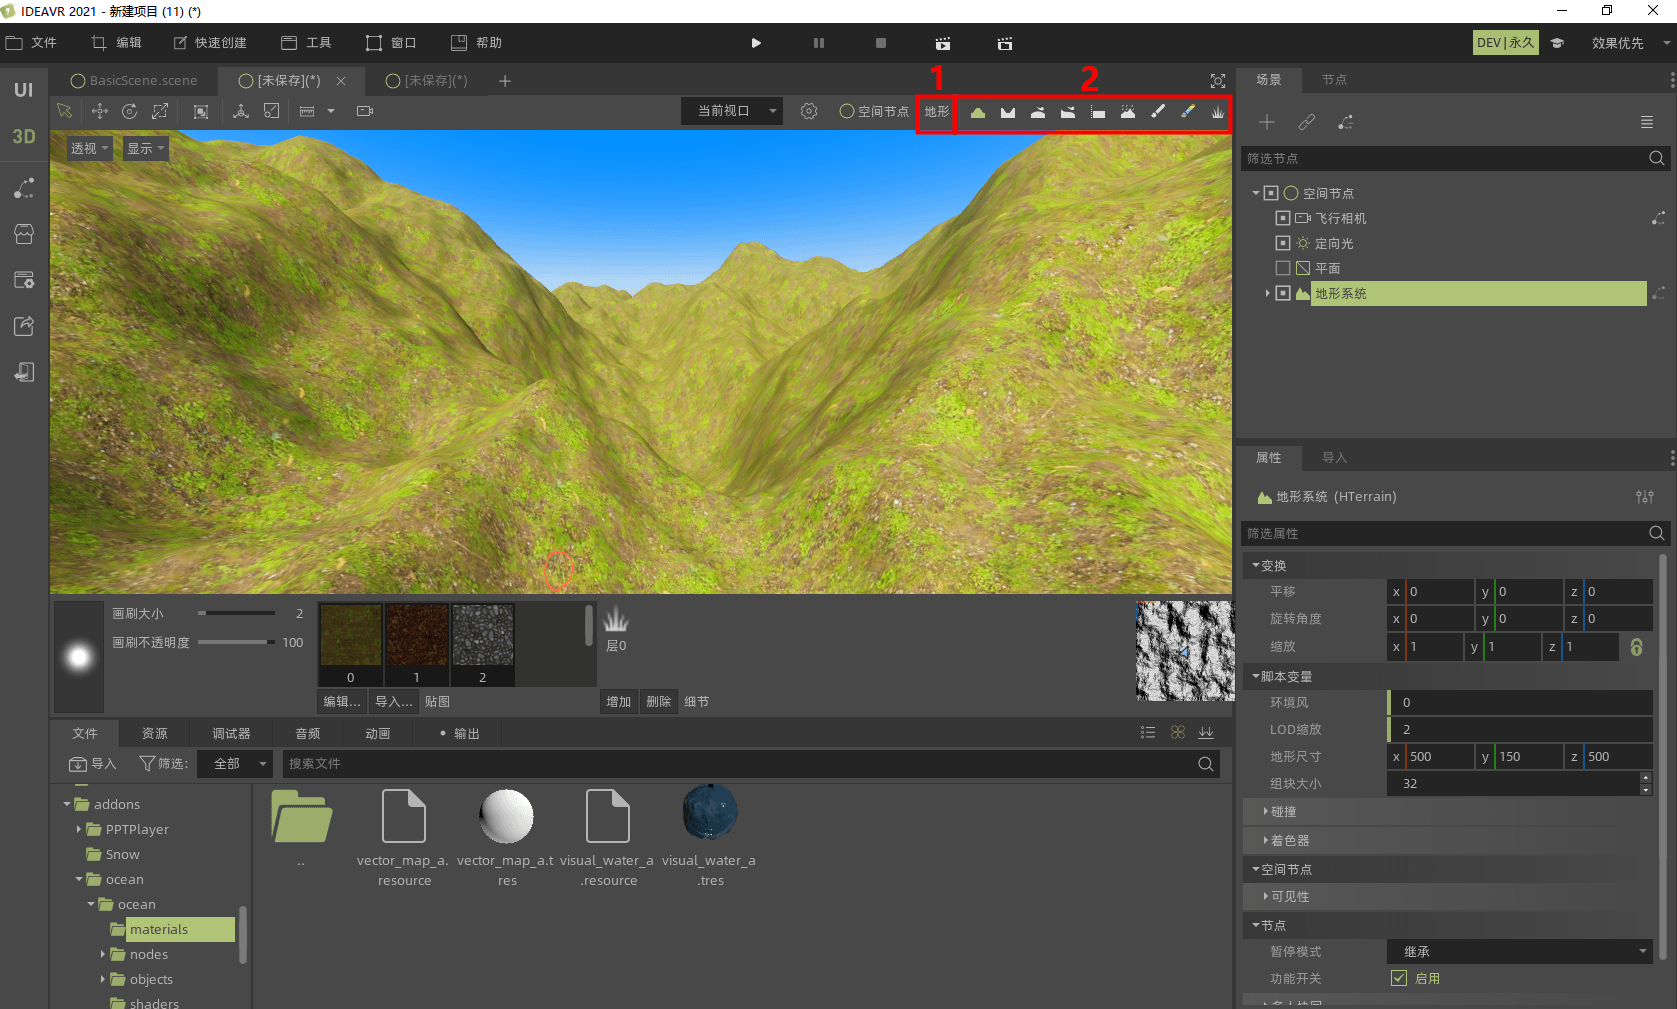
Task: Select the terrain color paint brush
Action: coord(1188,112)
